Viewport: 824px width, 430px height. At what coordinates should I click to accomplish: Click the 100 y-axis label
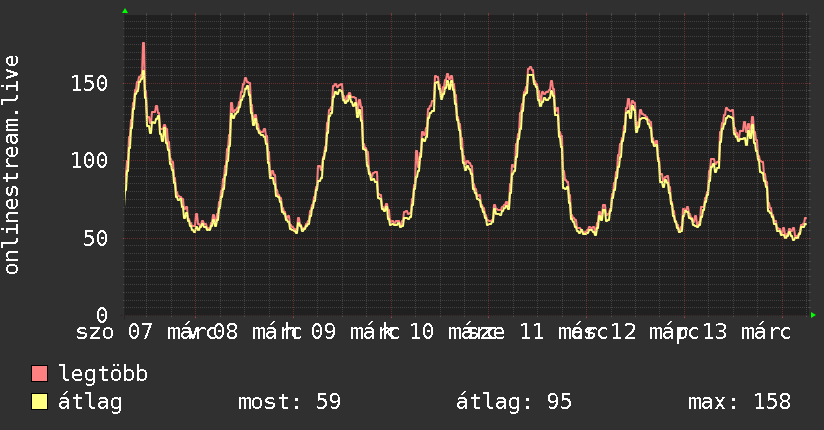coord(89,160)
